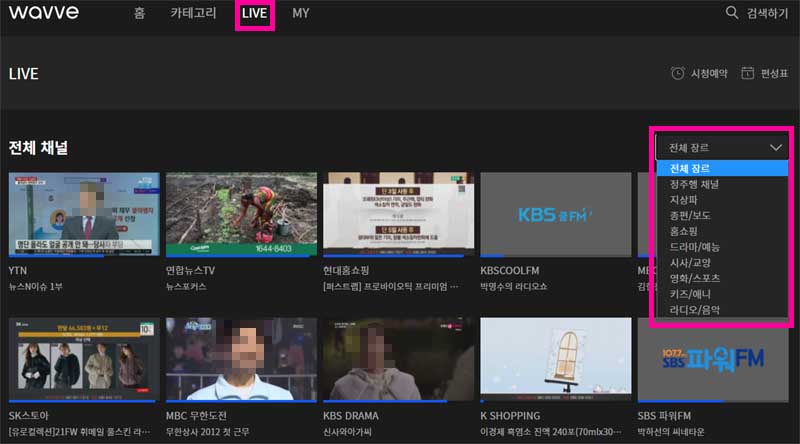Open the search magnifier icon

click(x=732, y=13)
